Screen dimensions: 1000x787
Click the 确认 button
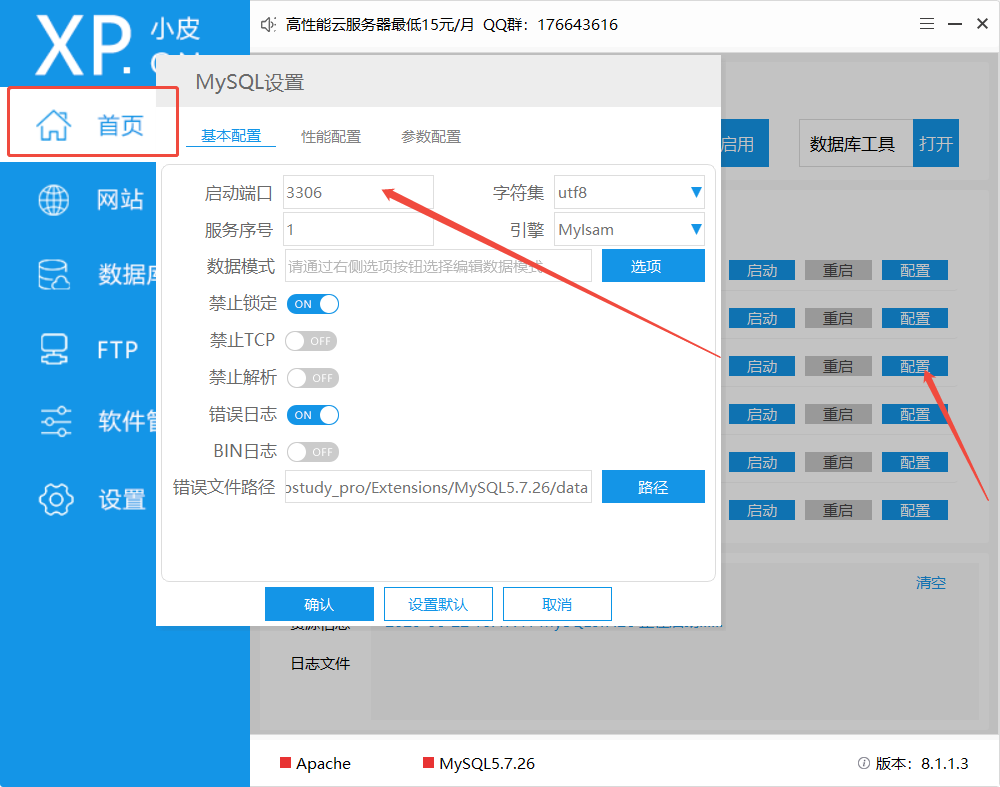[319, 604]
